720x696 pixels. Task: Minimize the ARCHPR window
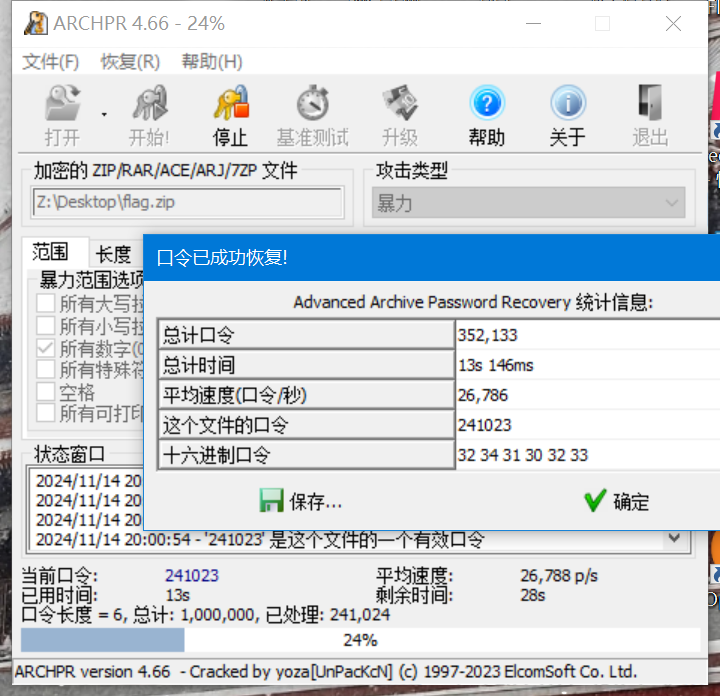pos(533,23)
